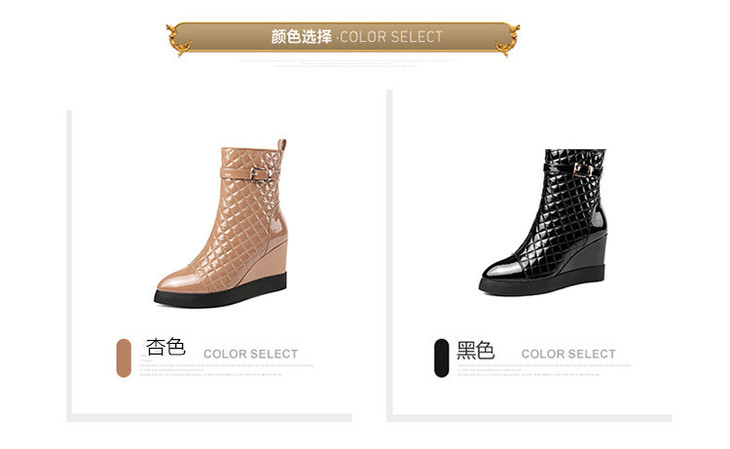730x449 pixels.
Task: Click the 黑色 color label
Action: (475, 350)
